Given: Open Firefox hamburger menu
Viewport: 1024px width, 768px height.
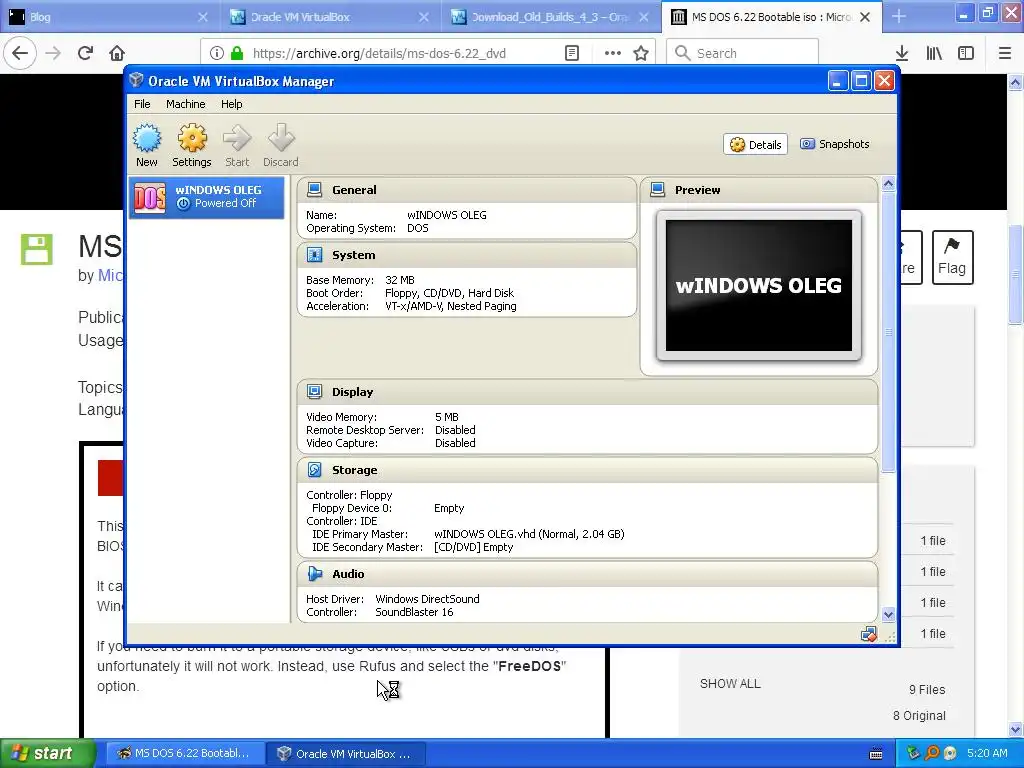Looking at the screenshot, I should point(1005,54).
